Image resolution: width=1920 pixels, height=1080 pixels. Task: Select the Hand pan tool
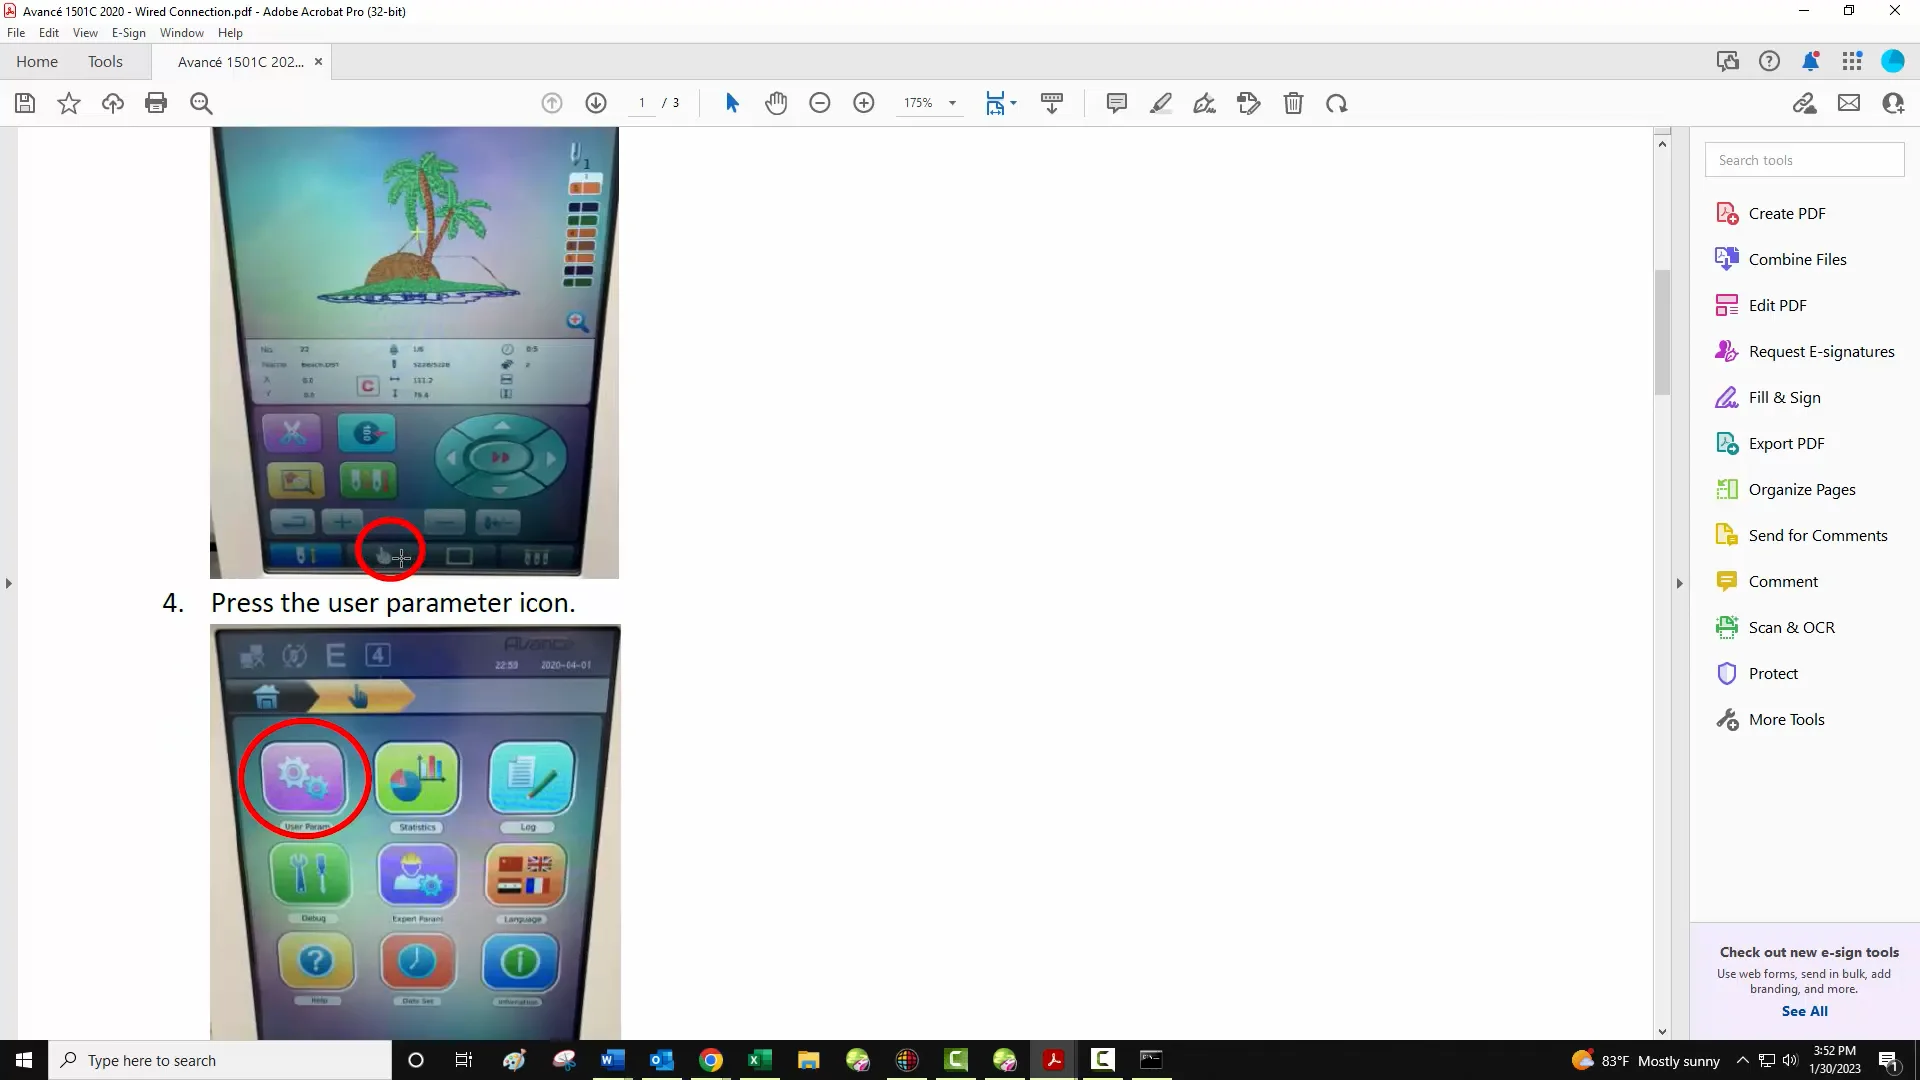[776, 103]
